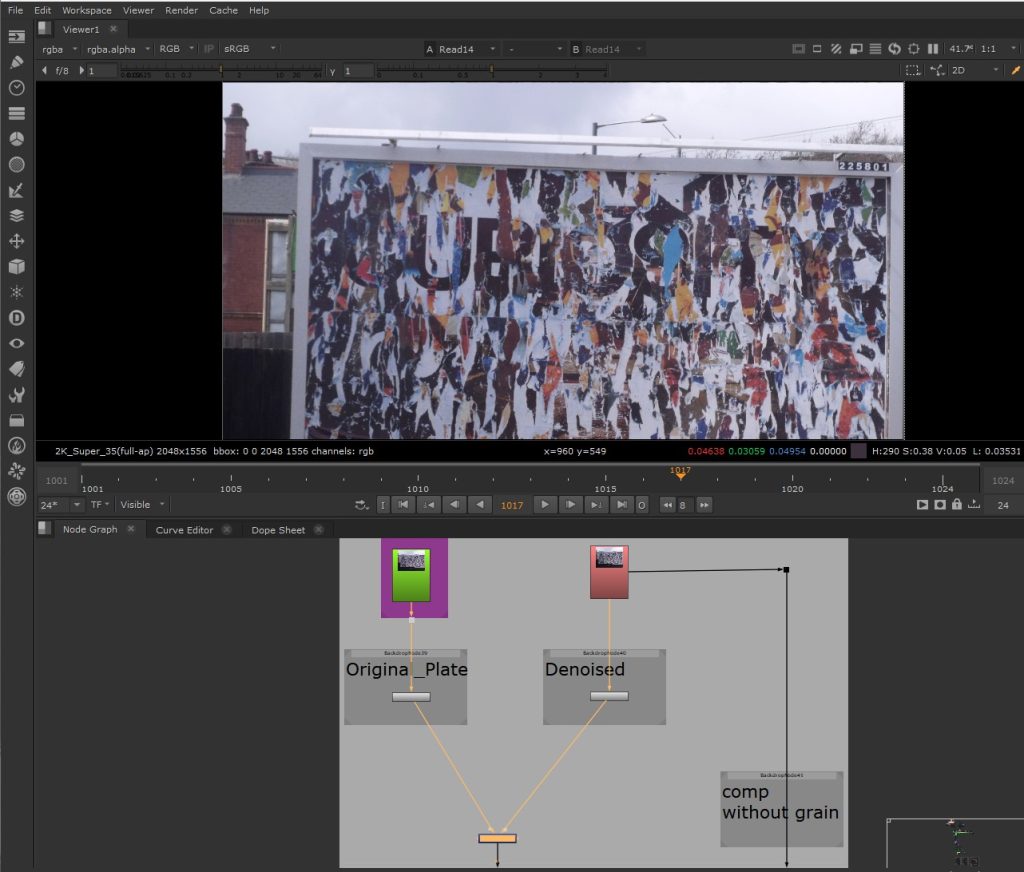The height and width of the screenshot is (872, 1024).
Task: Open the Image nodes toolbar menu
Action: [16, 37]
